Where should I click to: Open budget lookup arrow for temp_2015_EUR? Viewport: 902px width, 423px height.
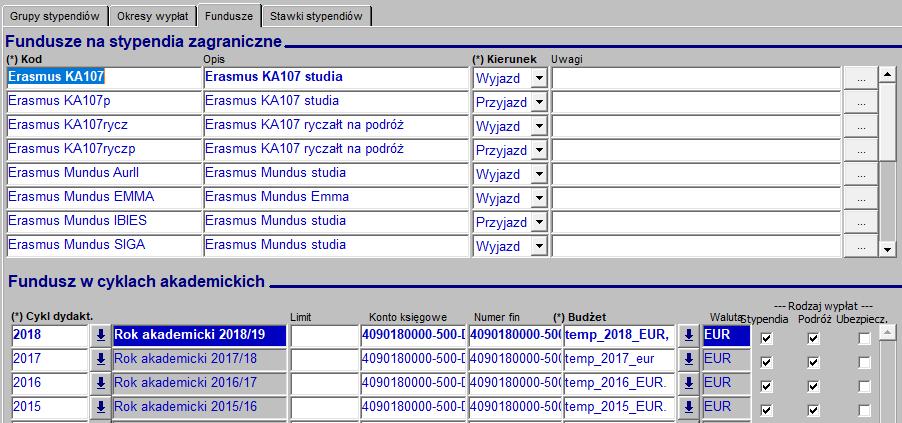(x=688, y=408)
